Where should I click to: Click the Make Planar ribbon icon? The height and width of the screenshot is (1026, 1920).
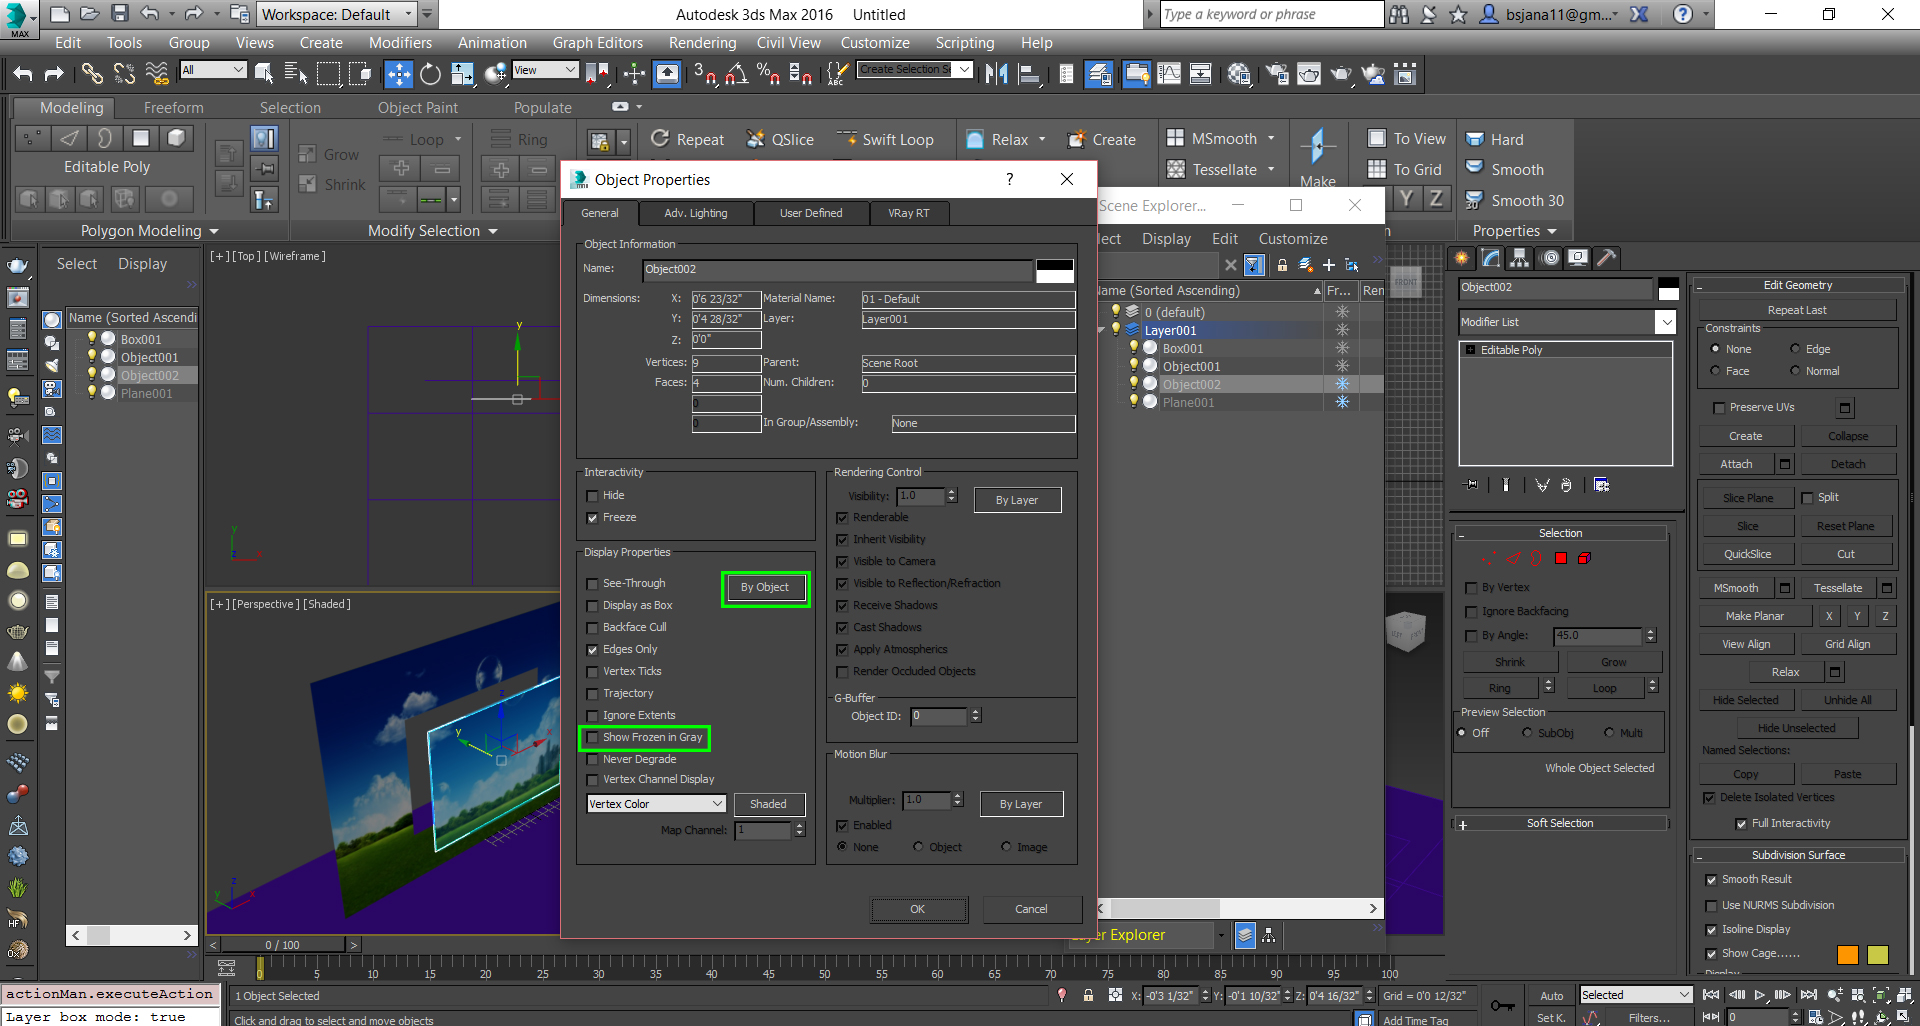1317,158
